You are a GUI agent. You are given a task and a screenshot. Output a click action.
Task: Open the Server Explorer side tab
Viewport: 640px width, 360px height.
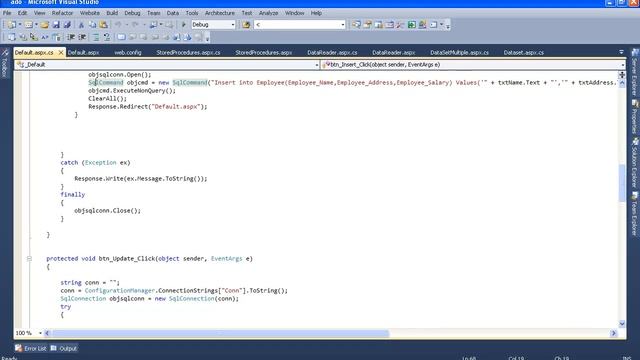point(635,73)
